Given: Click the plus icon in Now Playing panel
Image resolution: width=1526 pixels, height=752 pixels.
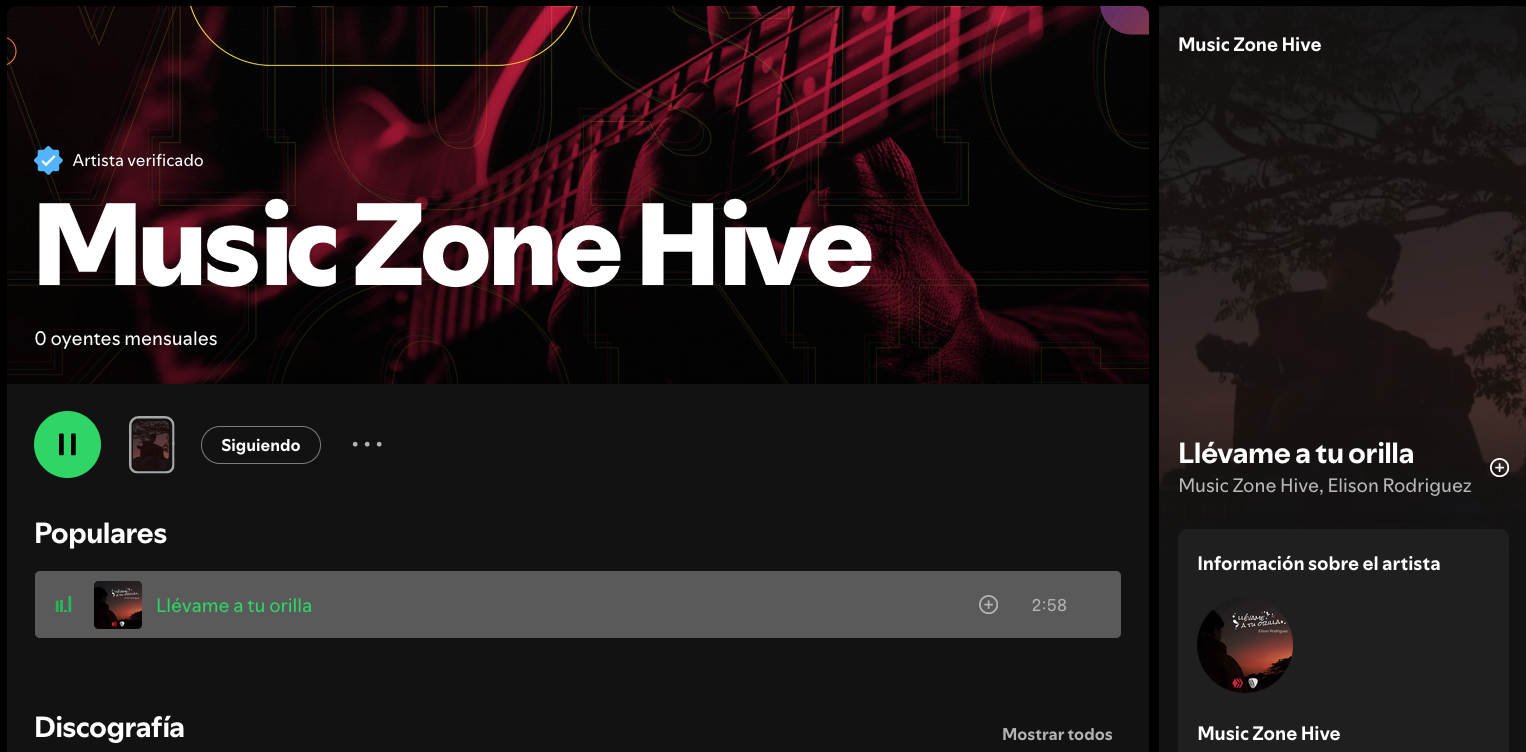Looking at the screenshot, I should (x=1499, y=467).
